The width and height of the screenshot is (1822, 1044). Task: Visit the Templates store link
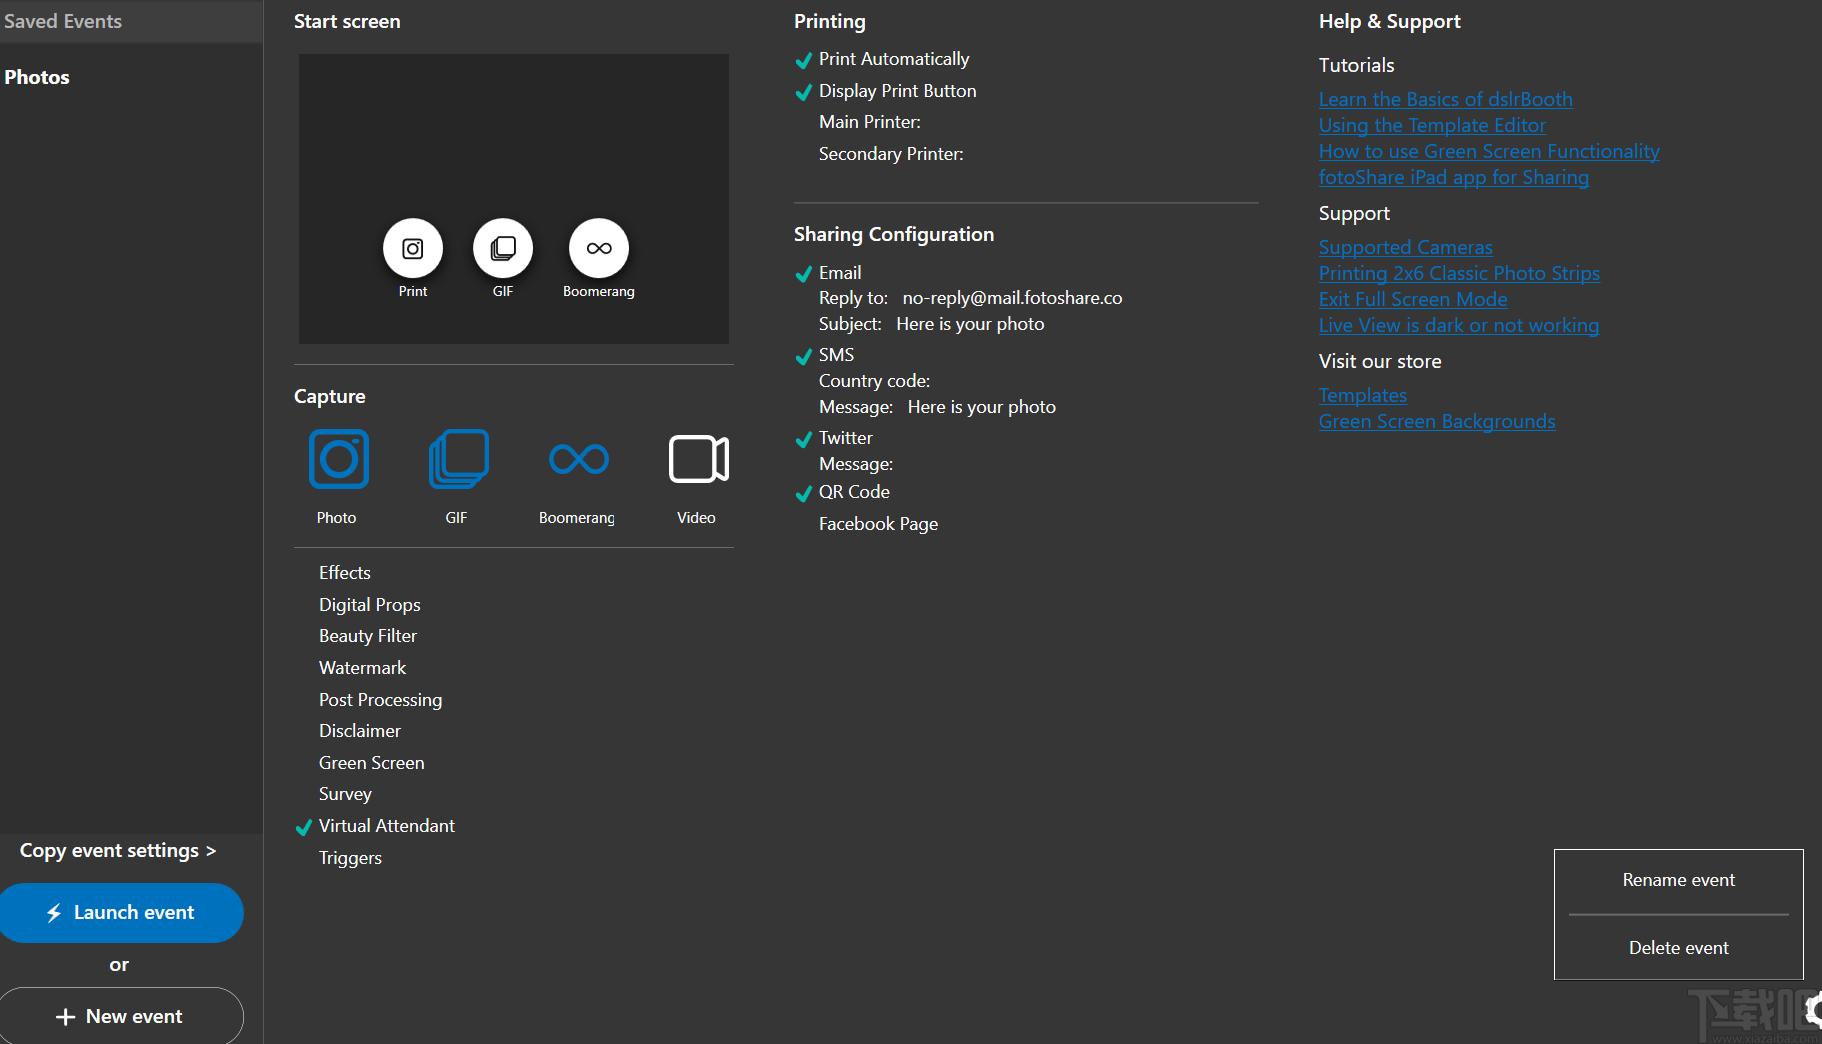[x=1362, y=395]
